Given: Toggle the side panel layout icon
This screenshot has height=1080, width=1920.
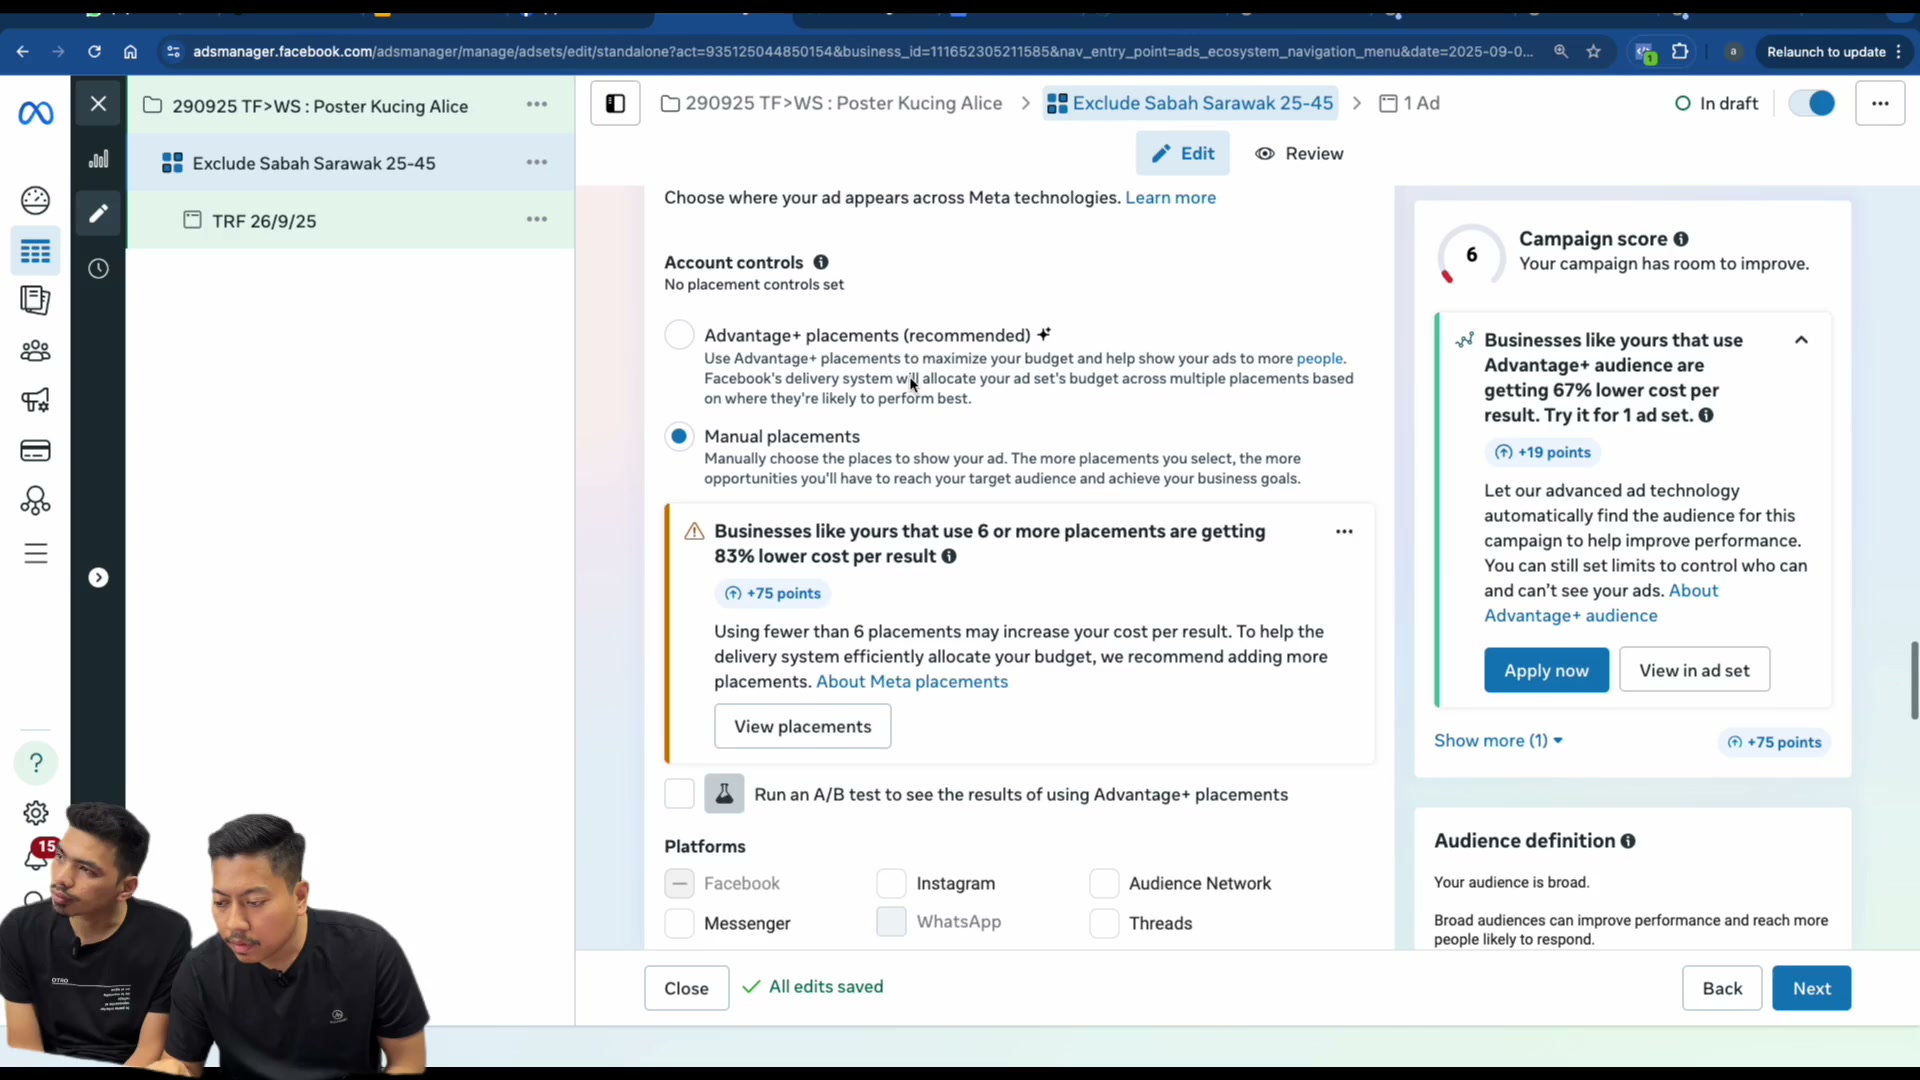Looking at the screenshot, I should pos(615,104).
